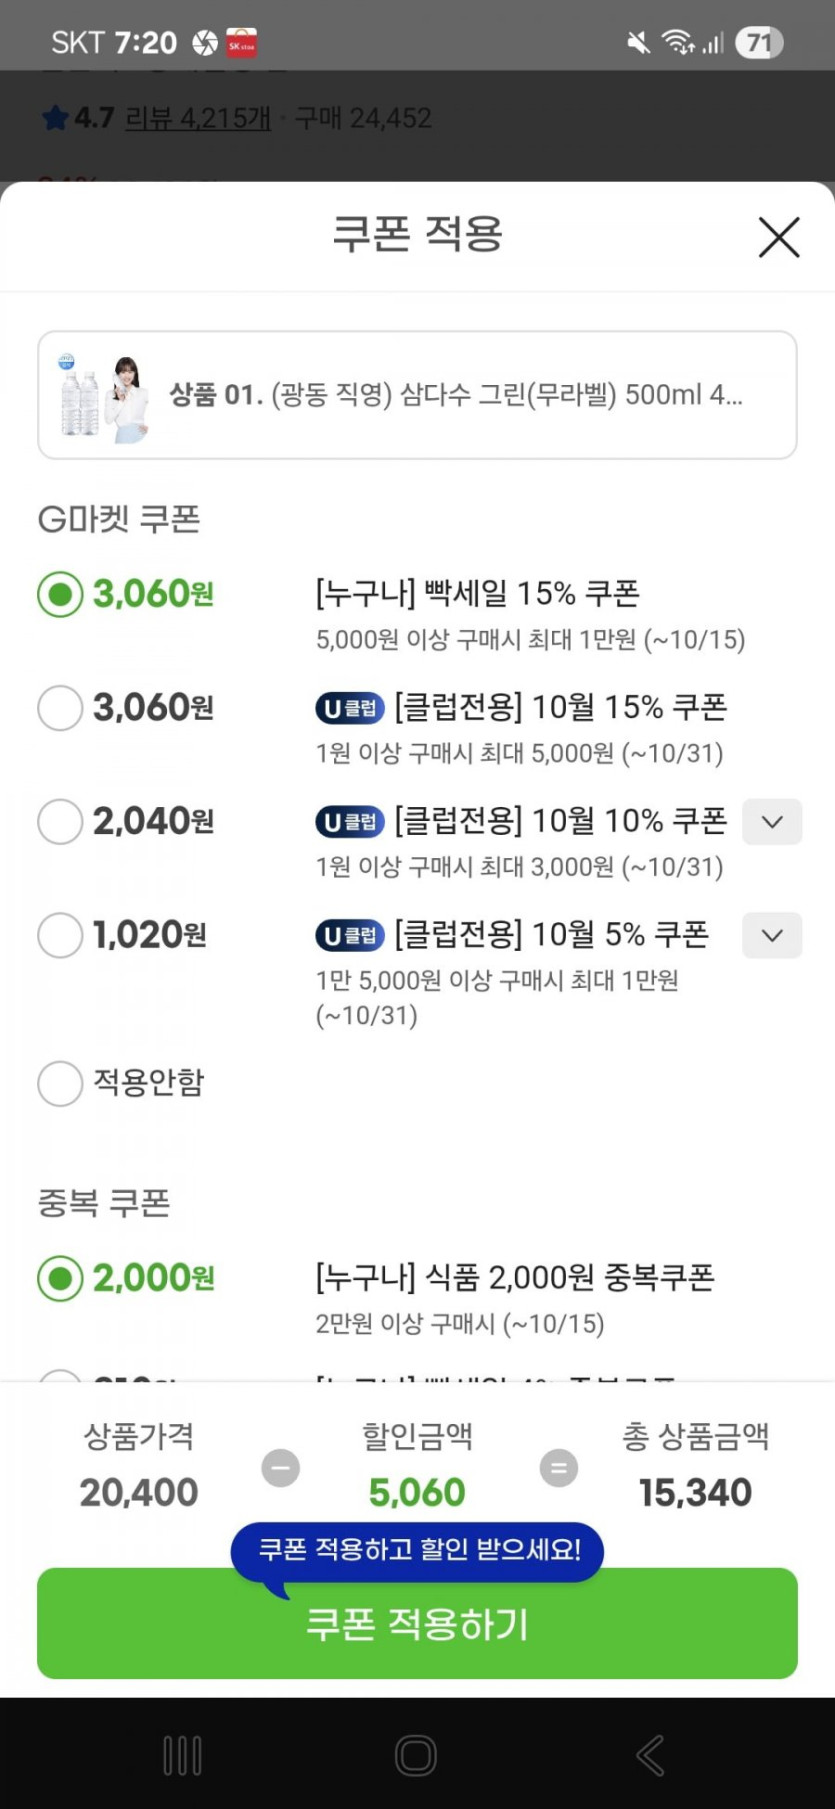Tap the Android back navigation icon
This screenshot has width=835, height=1809.
pos(650,1755)
